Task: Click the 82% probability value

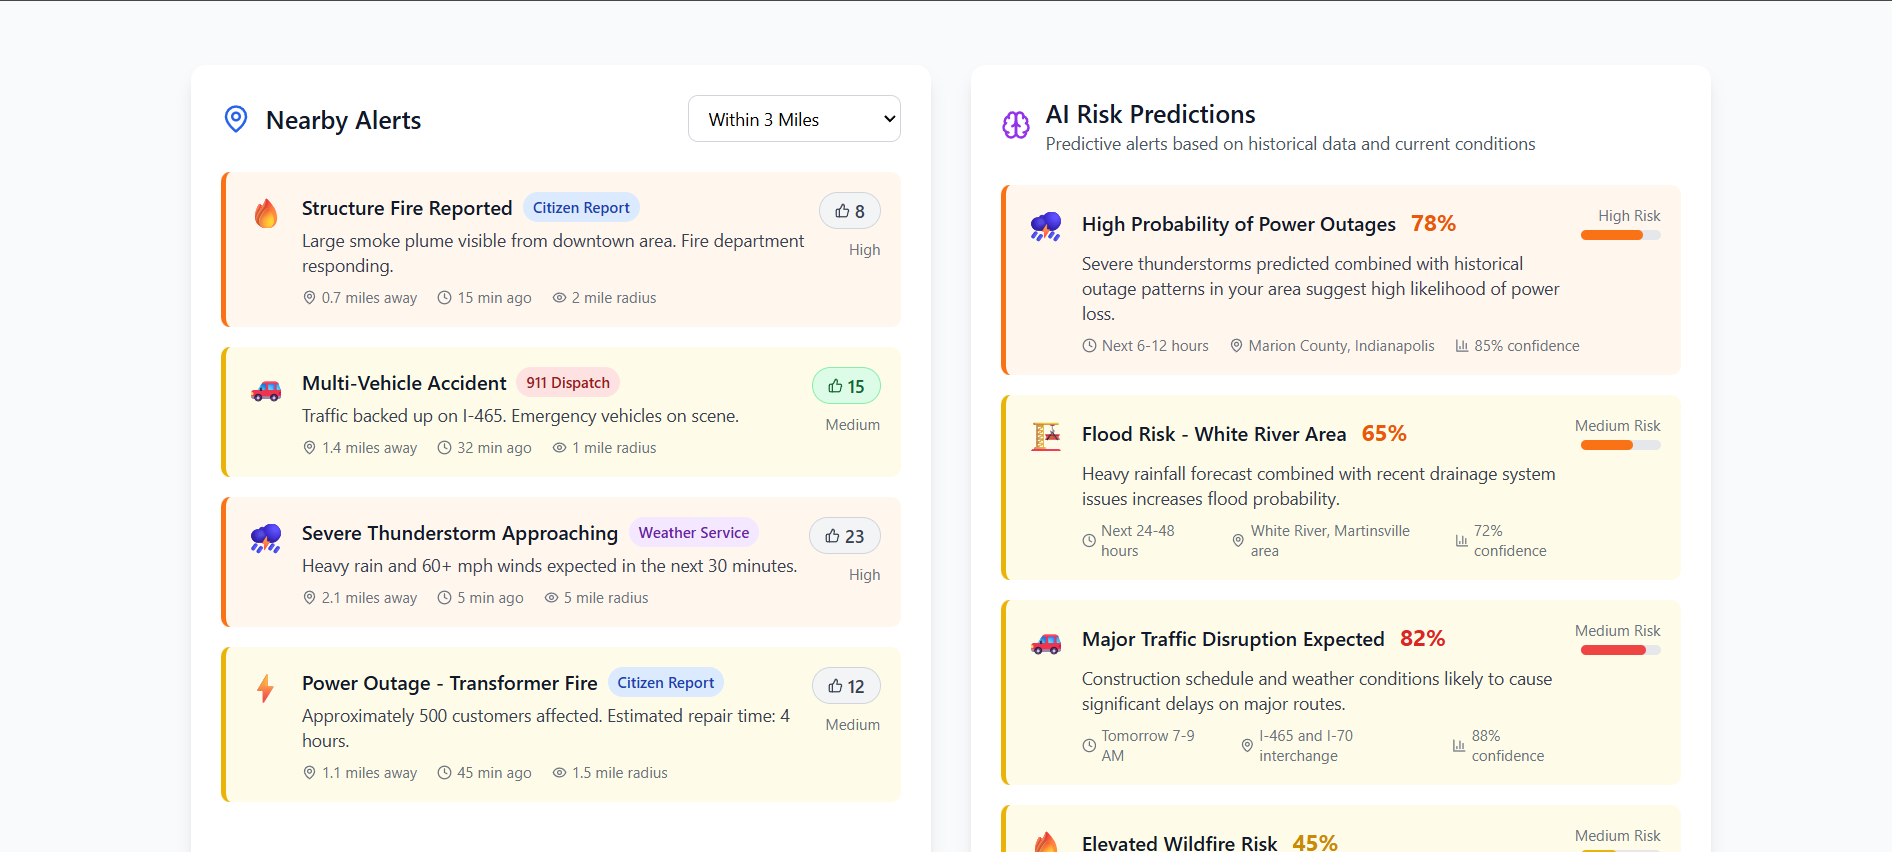Action: (x=1422, y=638)
